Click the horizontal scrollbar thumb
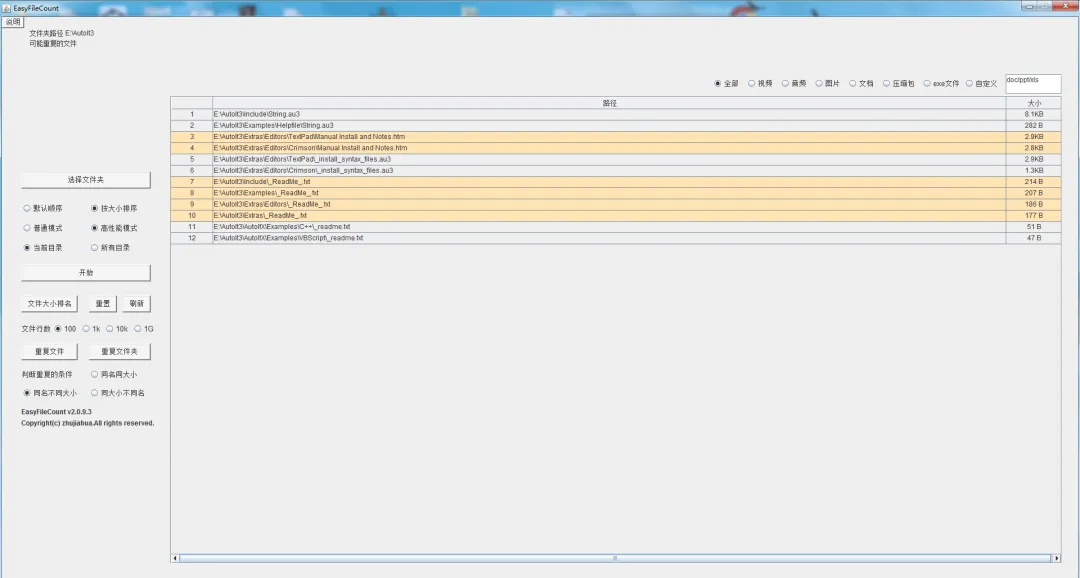This screenshot has width=1080, height=578. coord(615,558)
